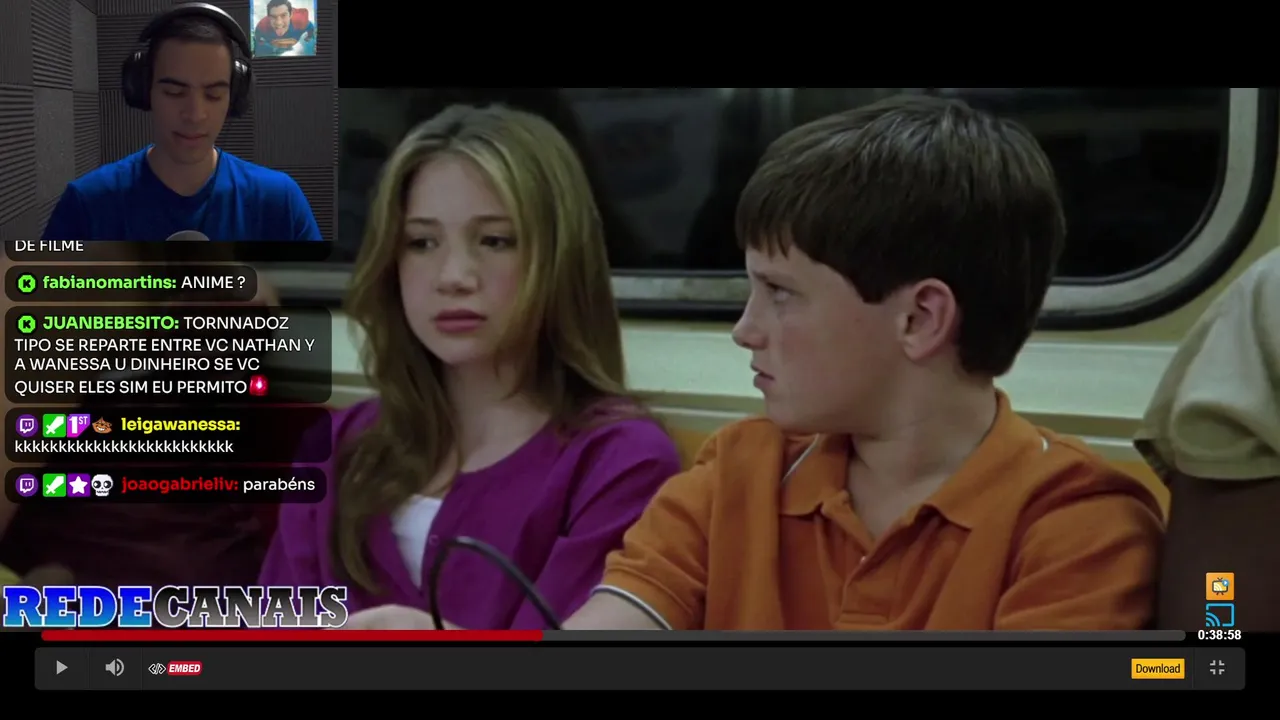Click the 0:38:58 time display
Viewport: 1280px width, 720px height.
point(1219,635)
